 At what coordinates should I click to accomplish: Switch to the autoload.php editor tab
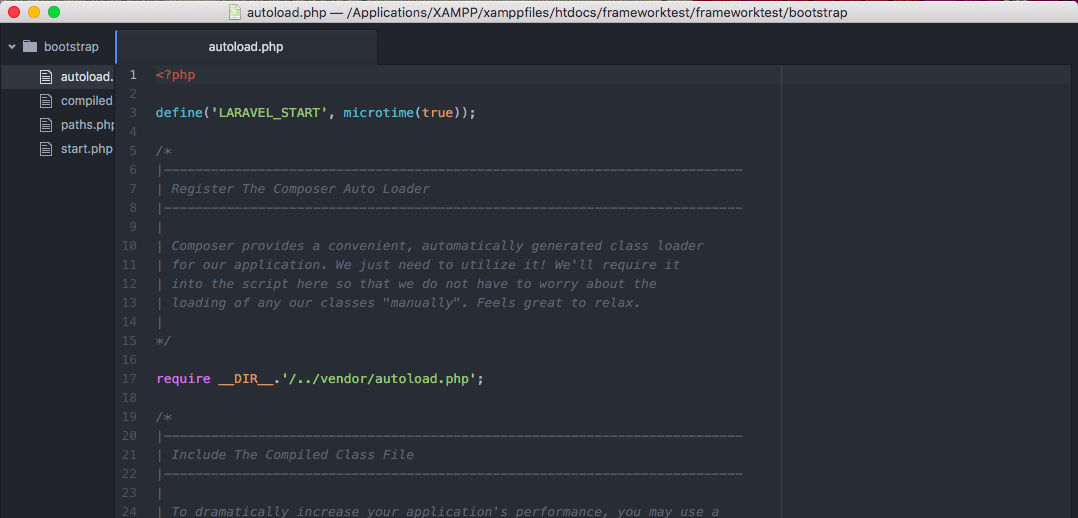click(246, 47)
